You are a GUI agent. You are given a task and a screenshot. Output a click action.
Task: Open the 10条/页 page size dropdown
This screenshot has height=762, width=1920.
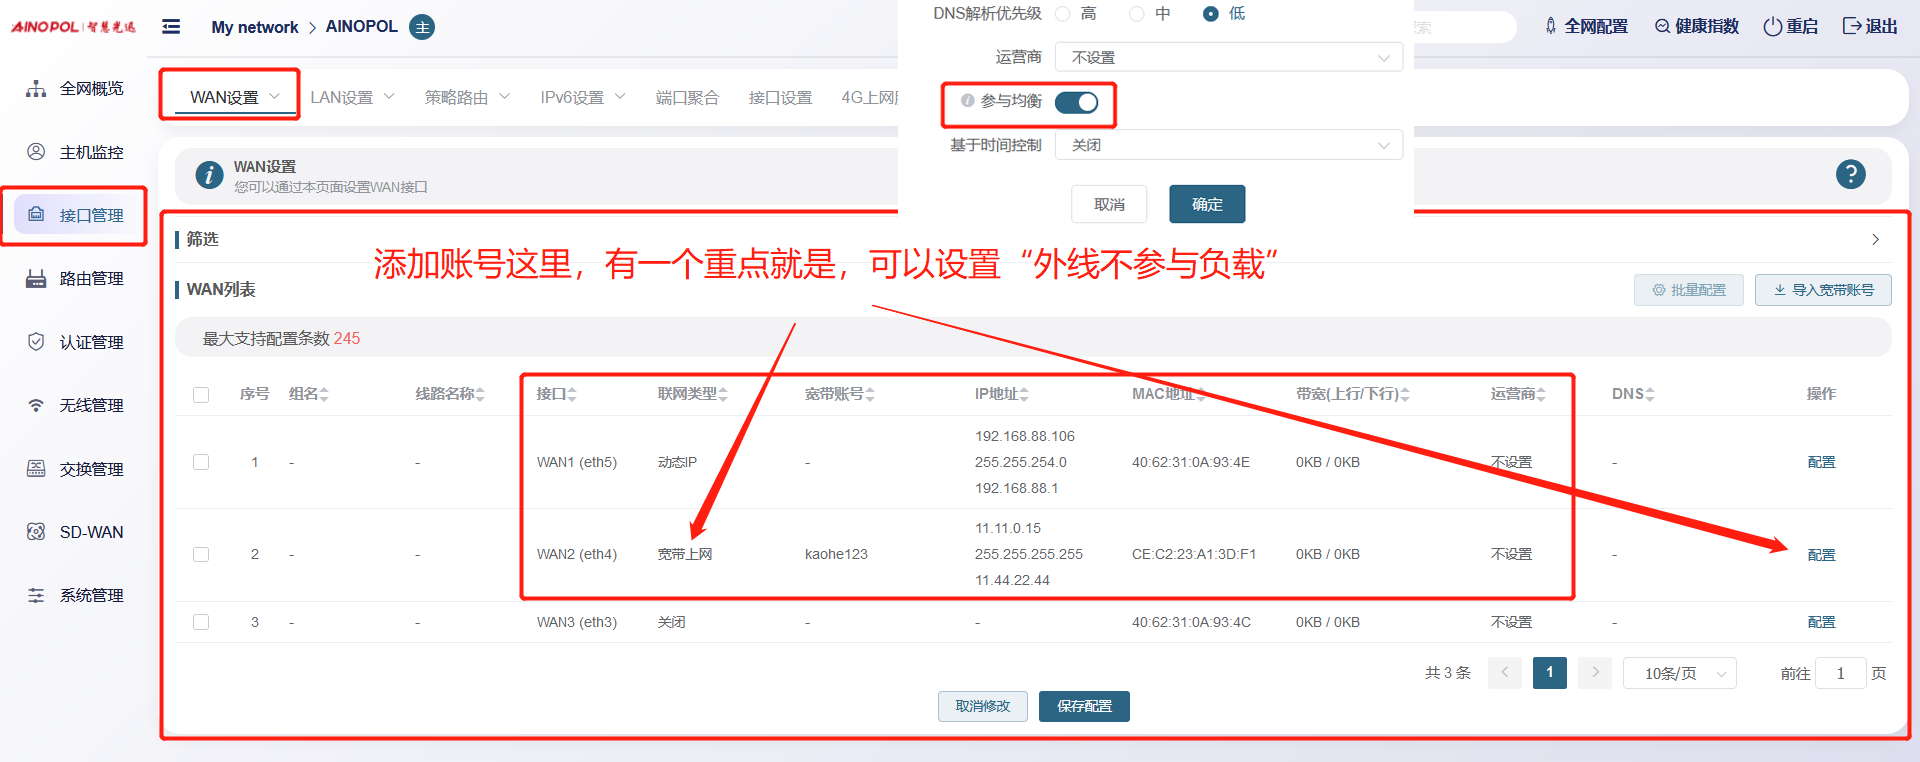click(1679, 673)
